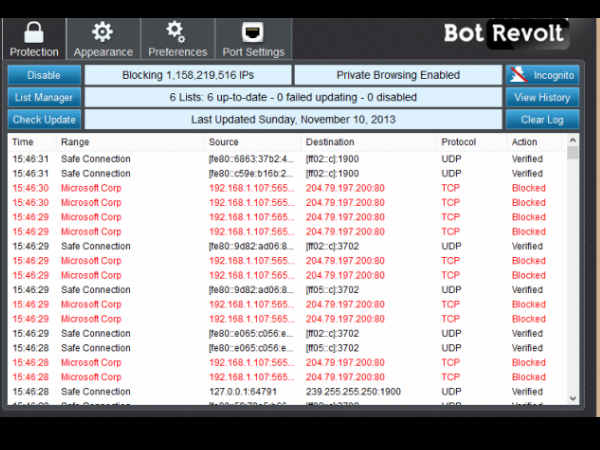Switch to the Appearance tab
Image resolution: width=600 pixels, height=450 pixels.
(x=103, y=39)
